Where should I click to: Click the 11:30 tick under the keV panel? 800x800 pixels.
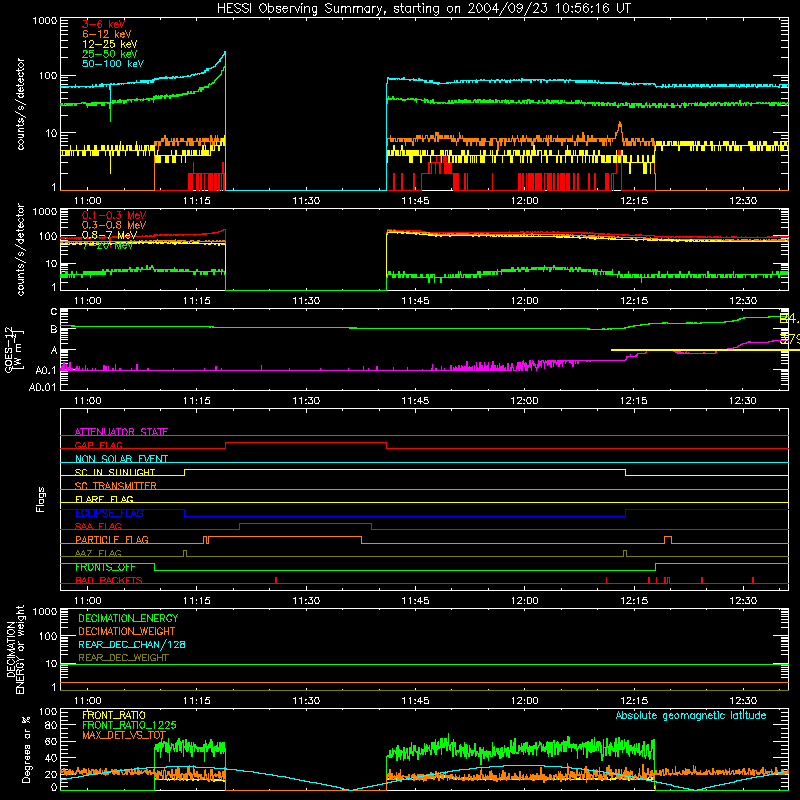(306, 201)
